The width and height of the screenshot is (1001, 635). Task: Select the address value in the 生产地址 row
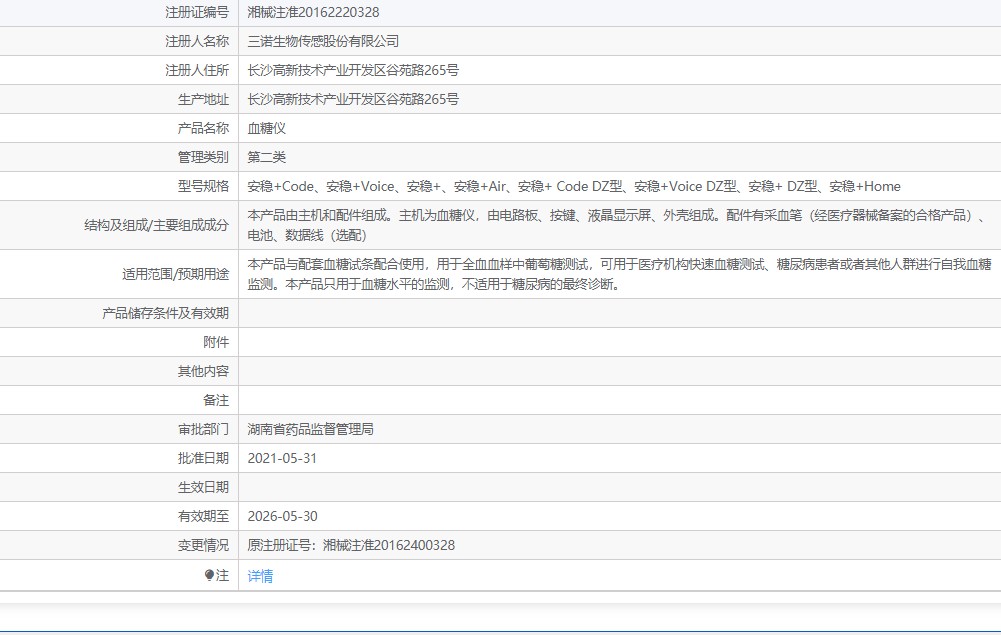(353, 99)
